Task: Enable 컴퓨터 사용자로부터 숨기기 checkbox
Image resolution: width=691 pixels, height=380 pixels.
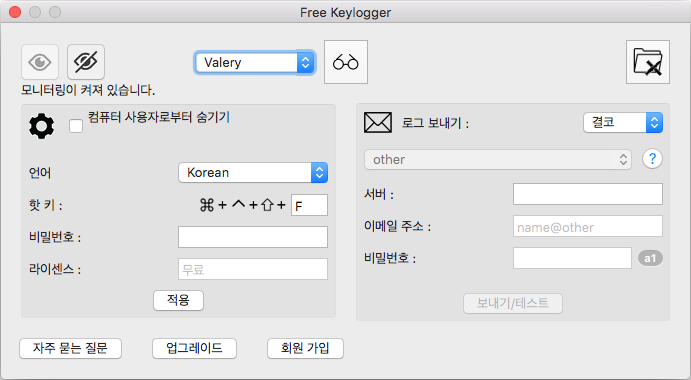Action: pyautogui.click(x=76, y=126)
